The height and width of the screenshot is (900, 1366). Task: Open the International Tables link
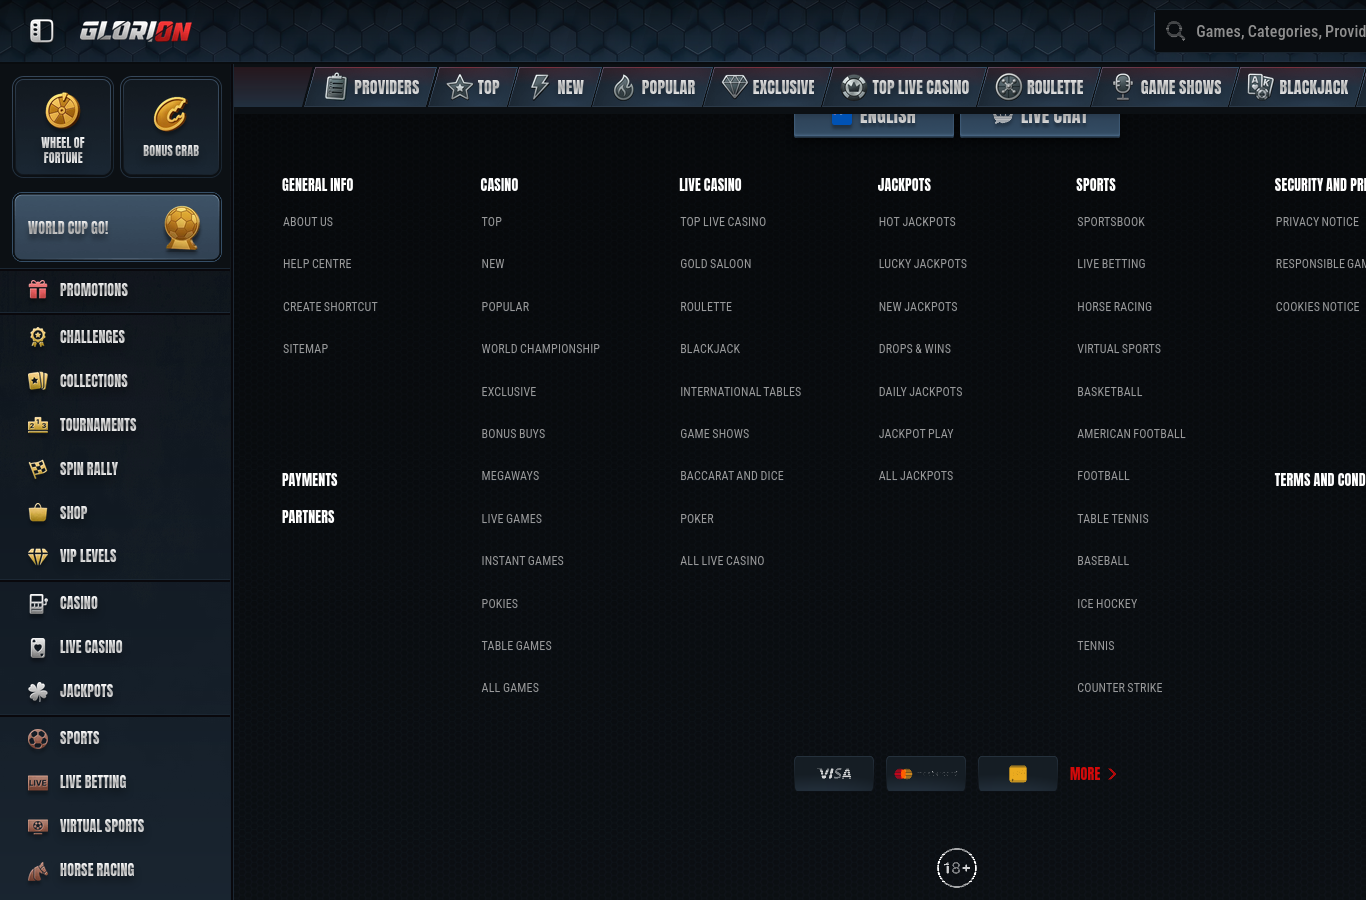(x=741, y=392)
